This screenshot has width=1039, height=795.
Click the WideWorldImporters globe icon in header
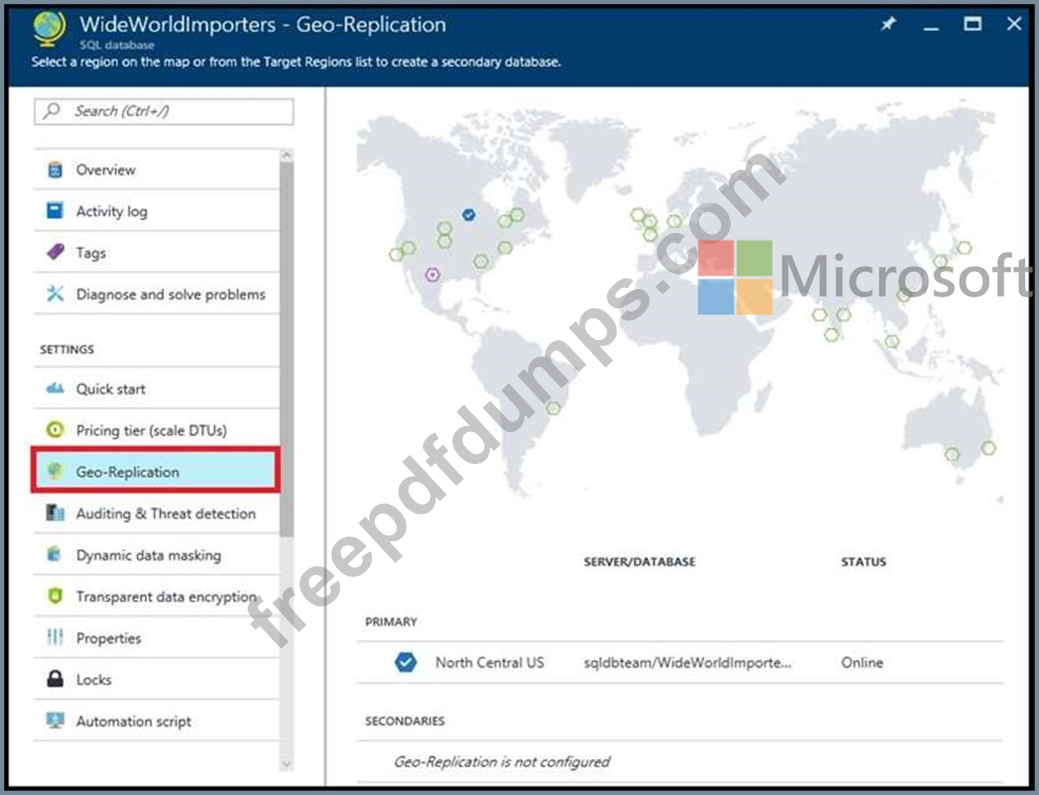point(50,29)
